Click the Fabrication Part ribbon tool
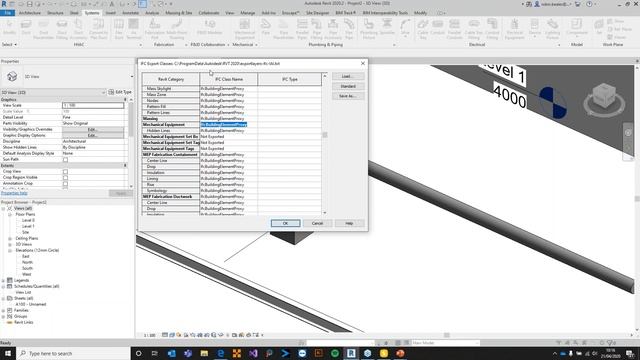 (154, 29)
